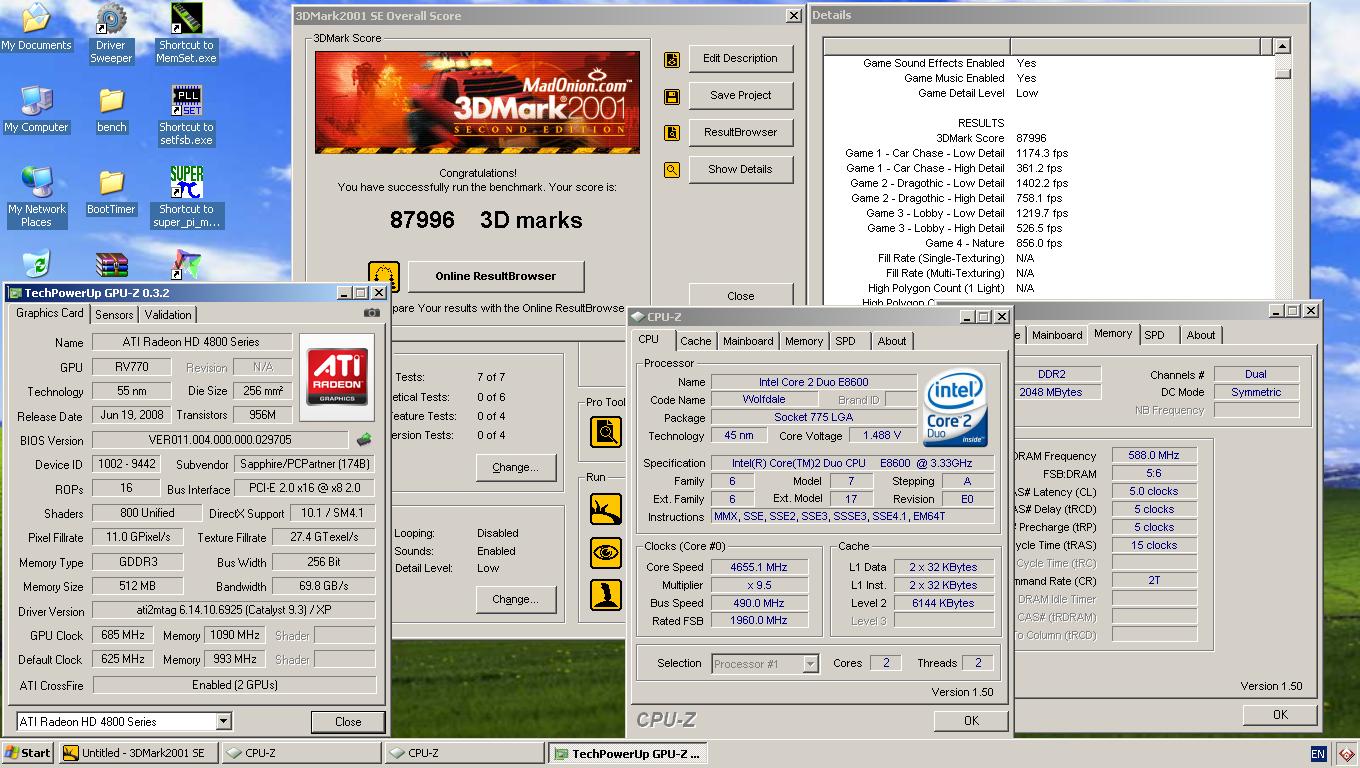Viewport: 1360px width, 768px height.
Task: Click the yellow Online ResultBrowser icon
Action: [384, 277]
